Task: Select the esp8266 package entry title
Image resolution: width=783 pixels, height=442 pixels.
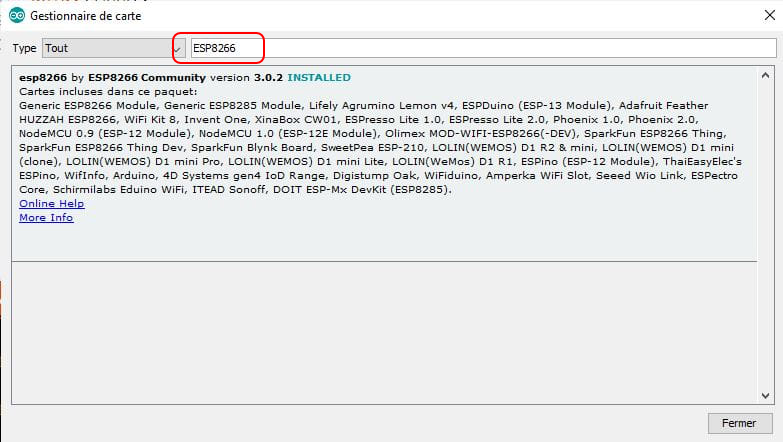Action: click(43, 78)
